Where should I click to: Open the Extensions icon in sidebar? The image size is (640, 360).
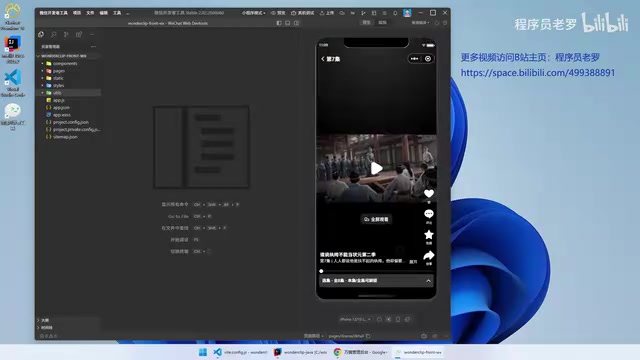coord(79,35)
